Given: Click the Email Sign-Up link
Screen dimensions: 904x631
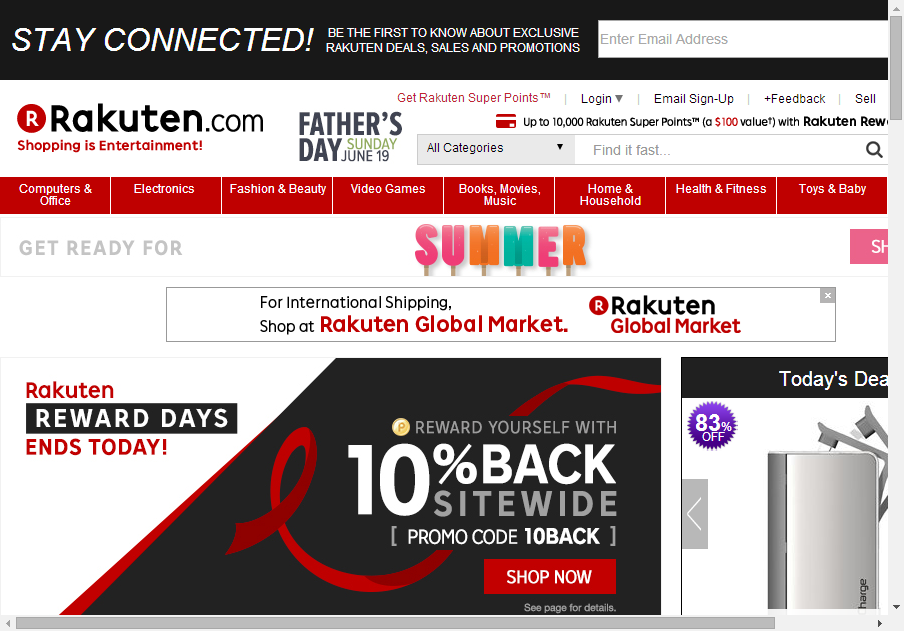Looking at the screenshot, I should click(x=694, y=99).
